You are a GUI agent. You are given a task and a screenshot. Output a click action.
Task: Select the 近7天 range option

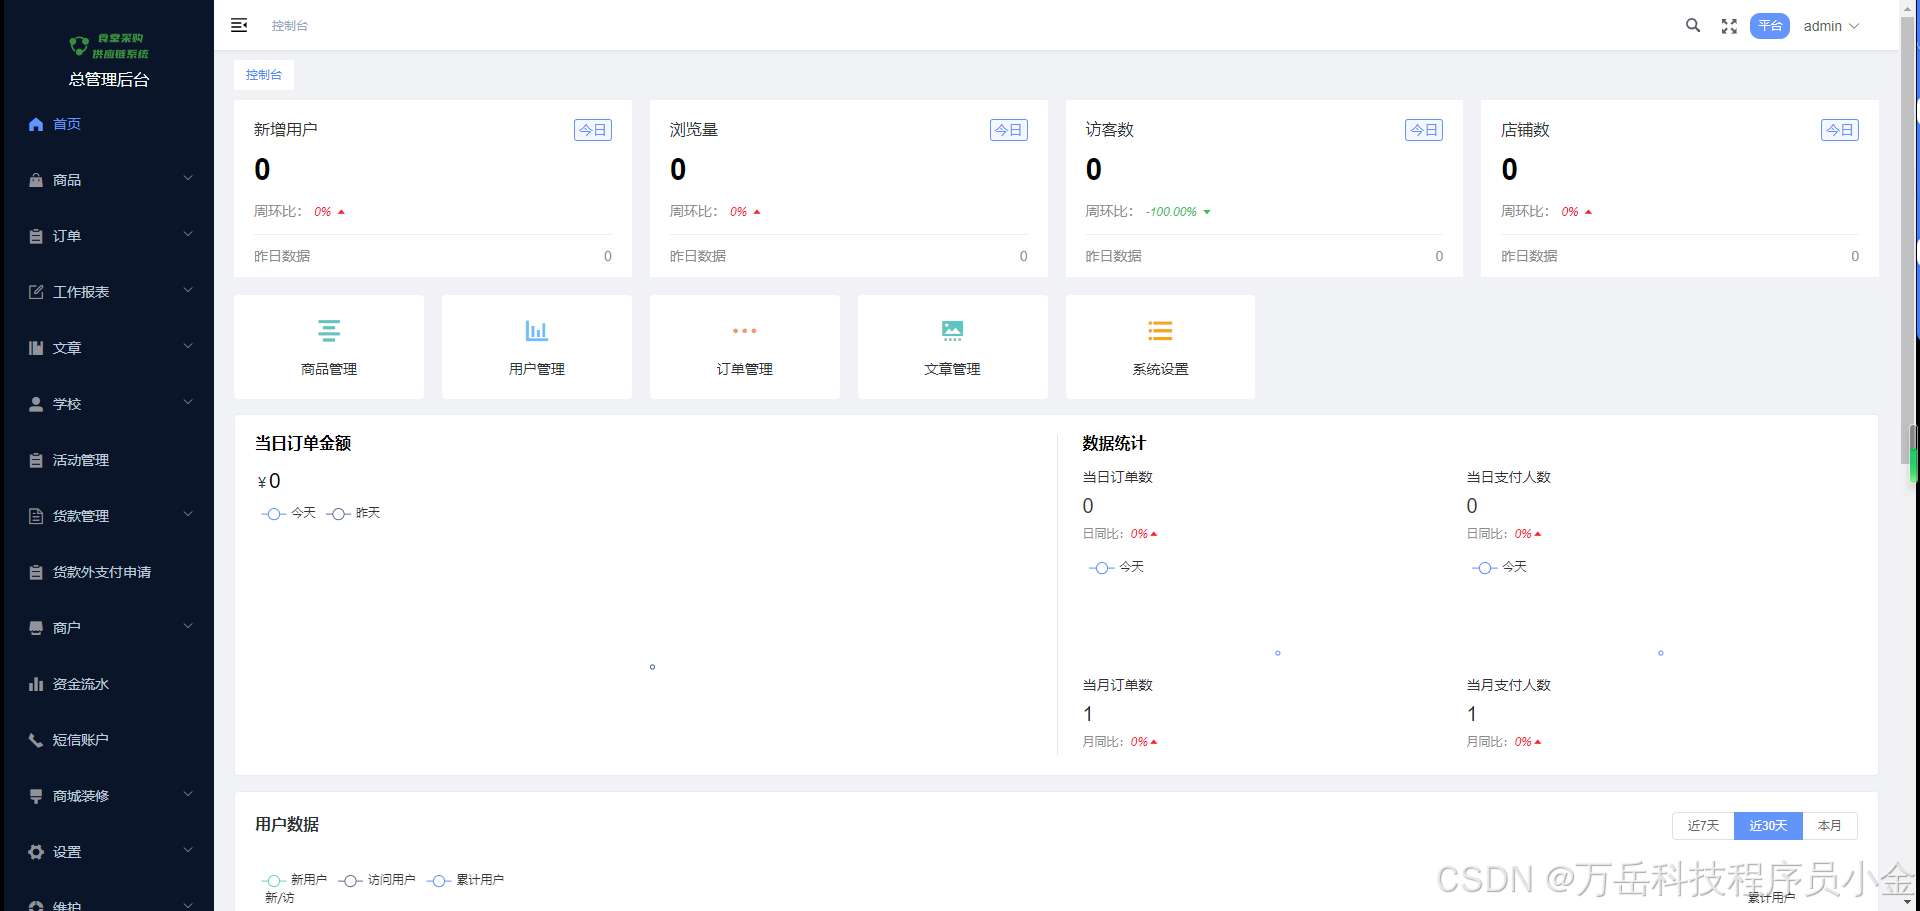(x=1703, y=826)
